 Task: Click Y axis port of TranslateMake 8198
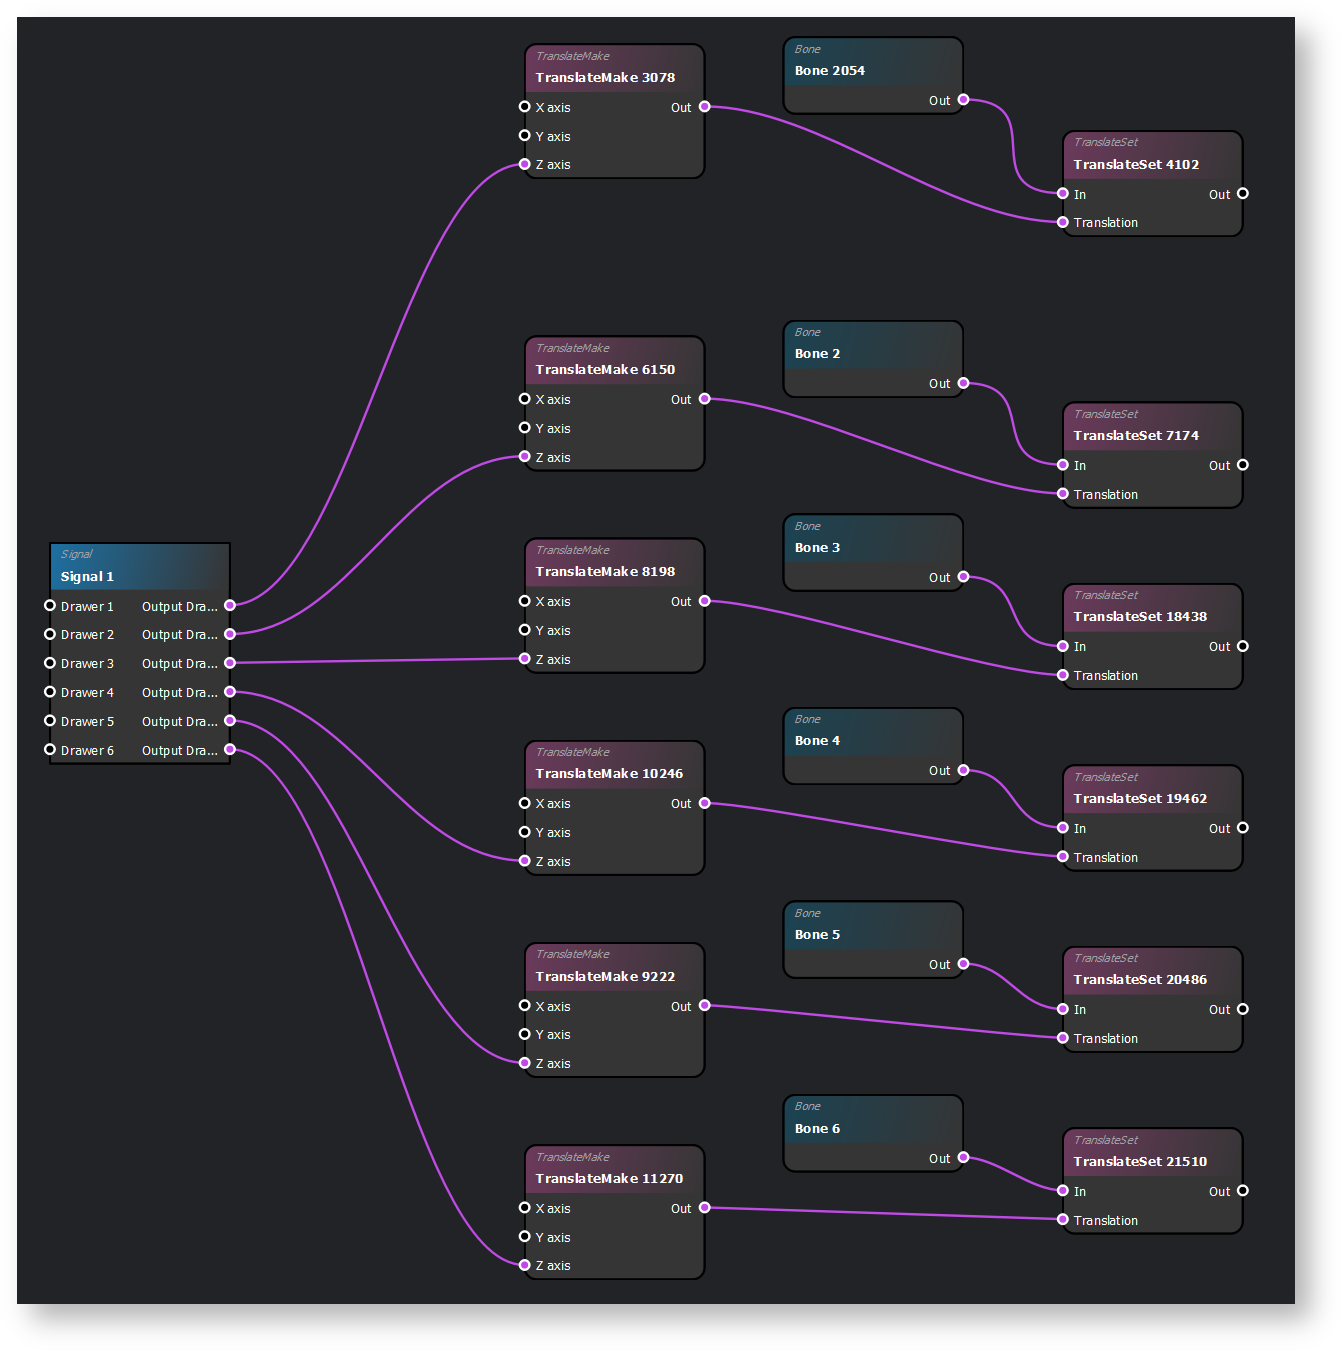[x=525, y=630]
